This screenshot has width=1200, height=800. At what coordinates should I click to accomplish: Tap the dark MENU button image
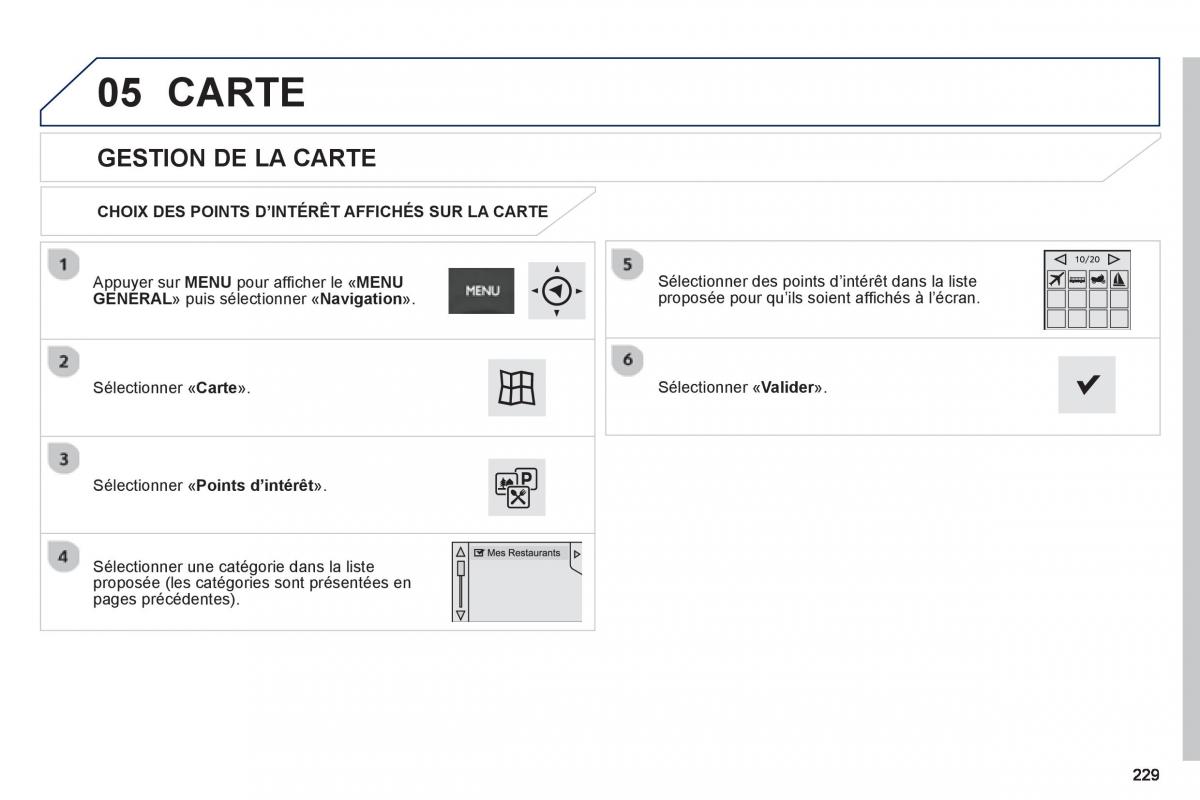coord(481,291)
